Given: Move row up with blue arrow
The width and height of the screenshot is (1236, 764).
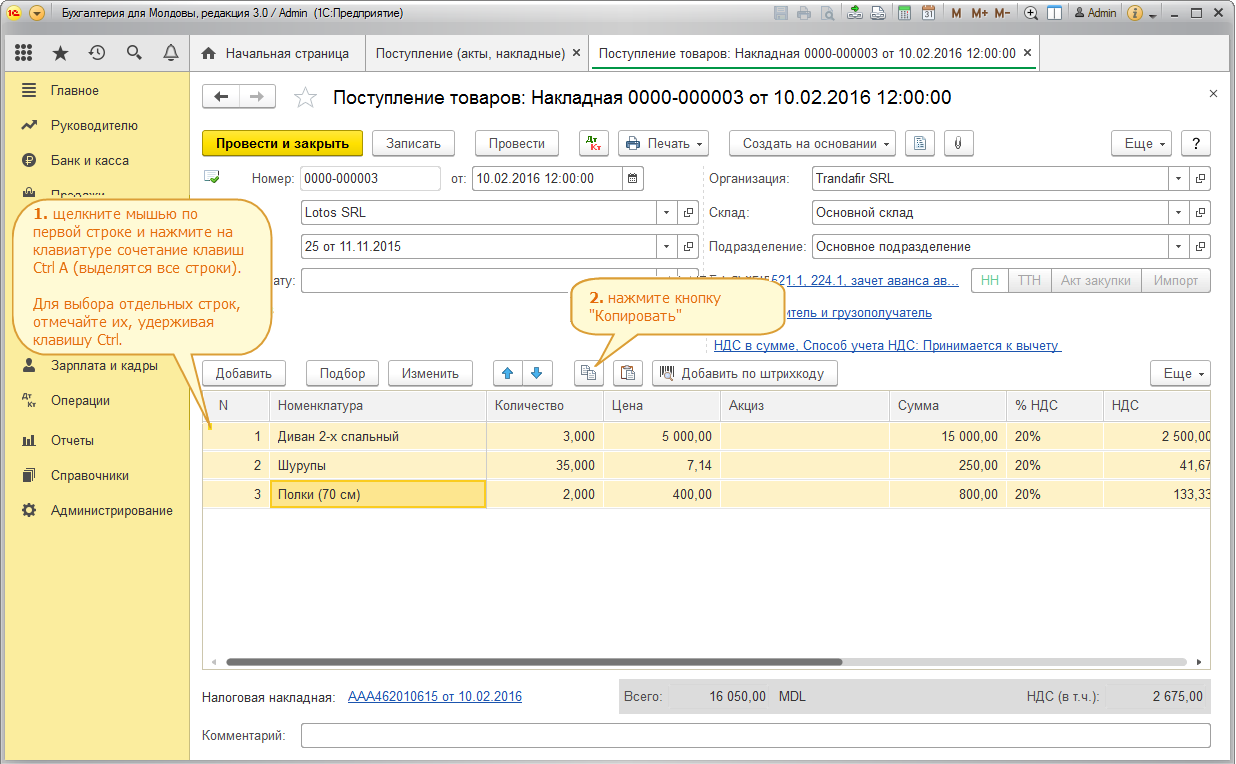Looking at the screenshot, I should coord(508,373).
